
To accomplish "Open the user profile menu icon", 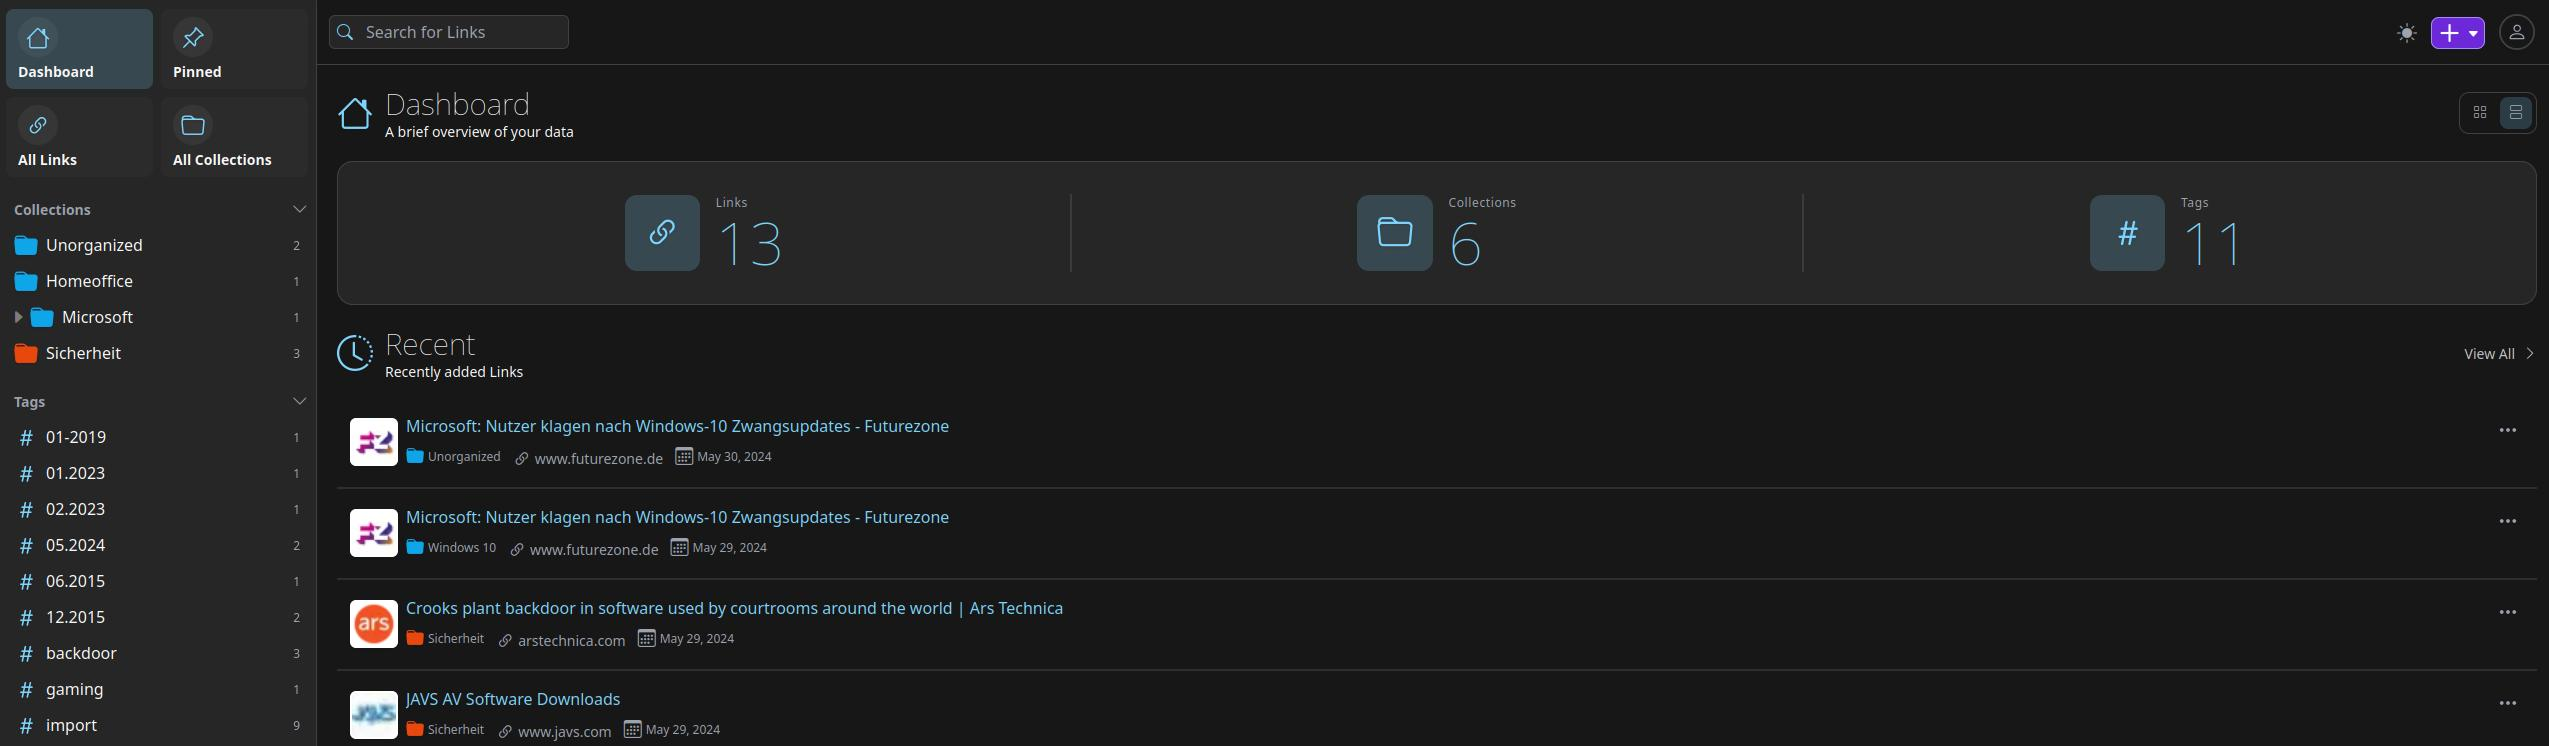I will (2517, 33).
